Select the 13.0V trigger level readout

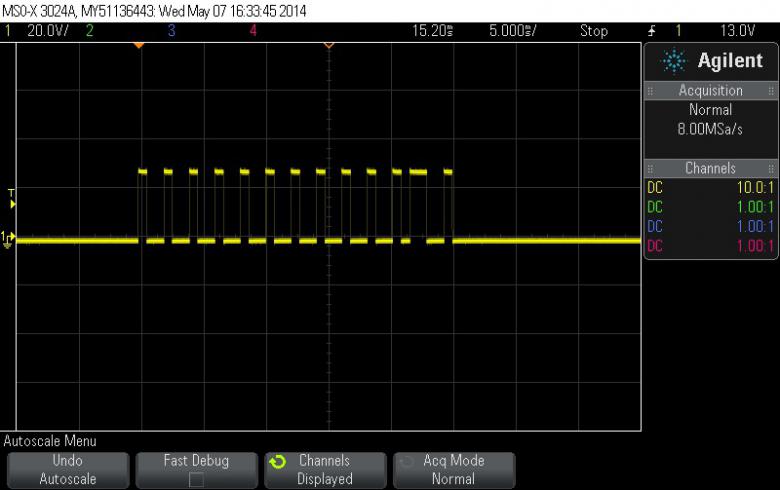point(753,31)
